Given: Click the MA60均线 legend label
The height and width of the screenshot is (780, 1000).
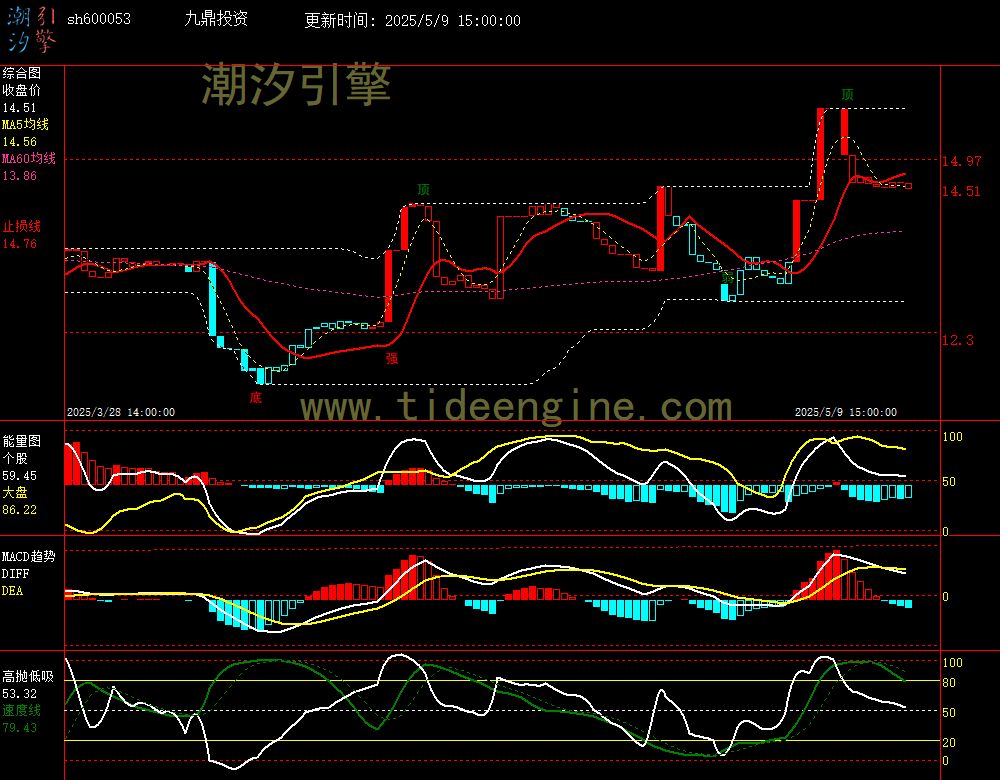Looking at the screenshot, I should point(29,158).
